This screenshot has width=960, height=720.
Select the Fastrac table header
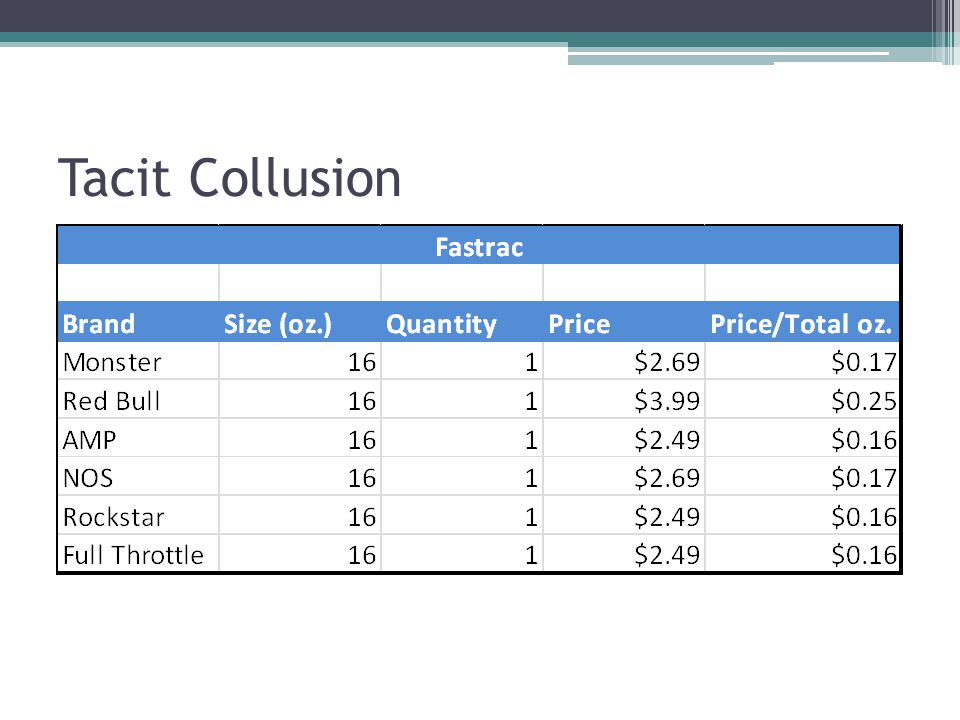479,246
